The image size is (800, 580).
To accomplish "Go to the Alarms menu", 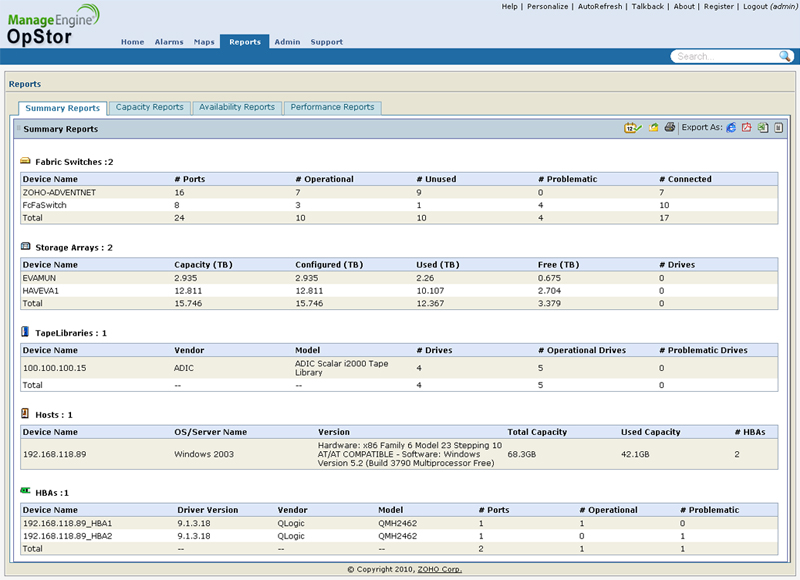I will (169, 42).
